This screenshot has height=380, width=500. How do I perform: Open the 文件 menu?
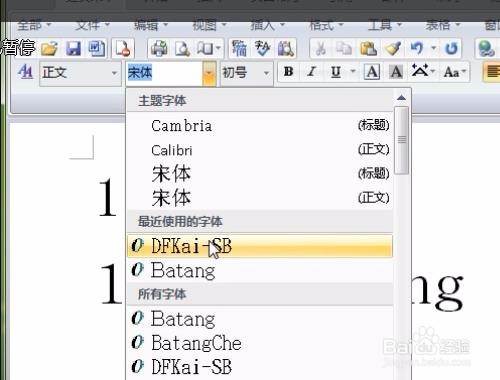pos(92,25)
